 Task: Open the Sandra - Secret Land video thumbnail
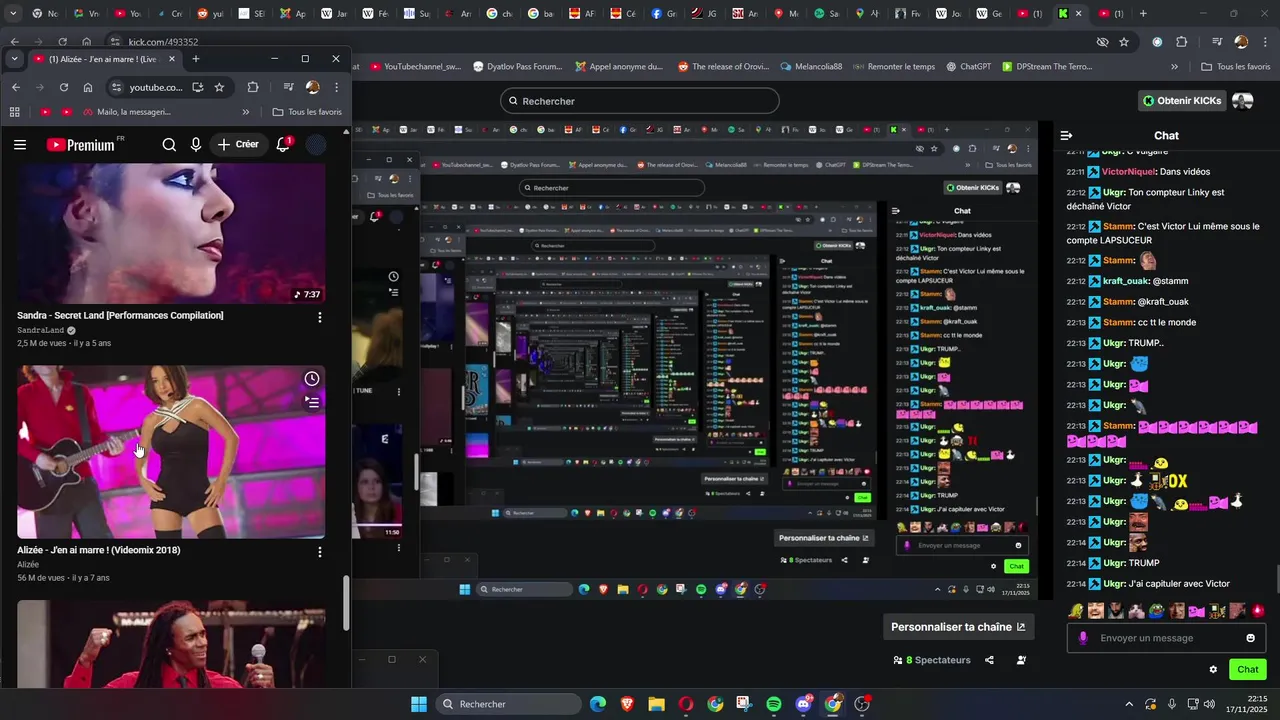[x=171, y=234]
